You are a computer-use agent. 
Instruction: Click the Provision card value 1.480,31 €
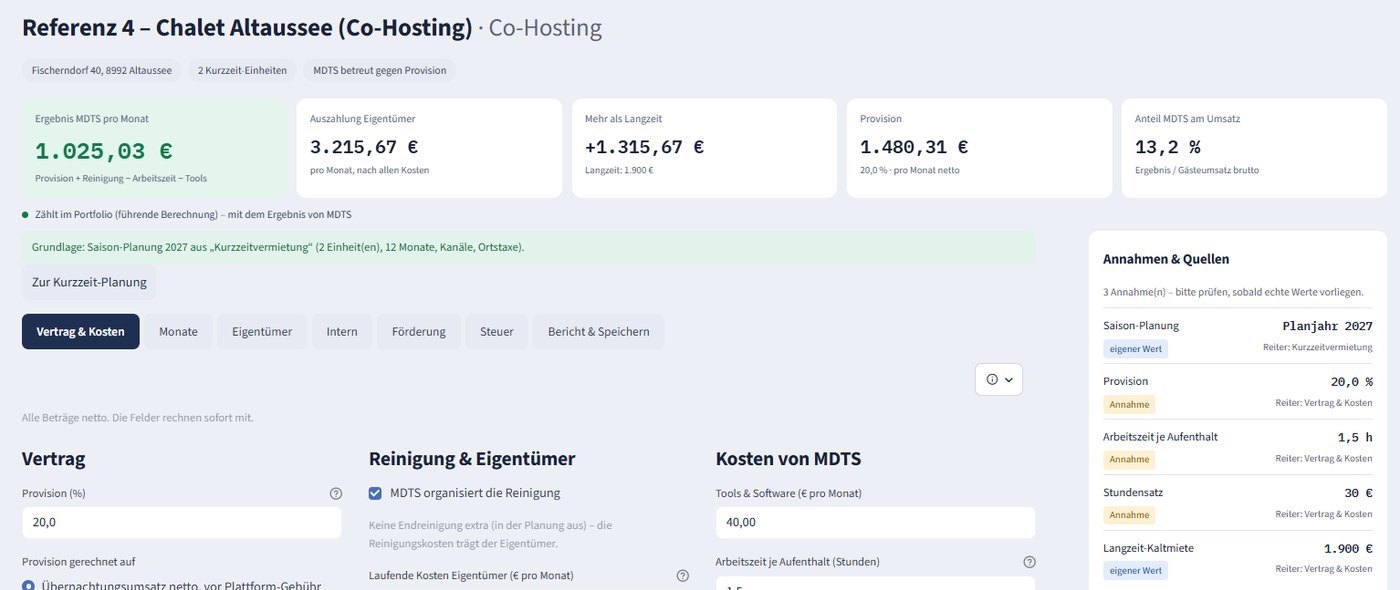[914, 147]
